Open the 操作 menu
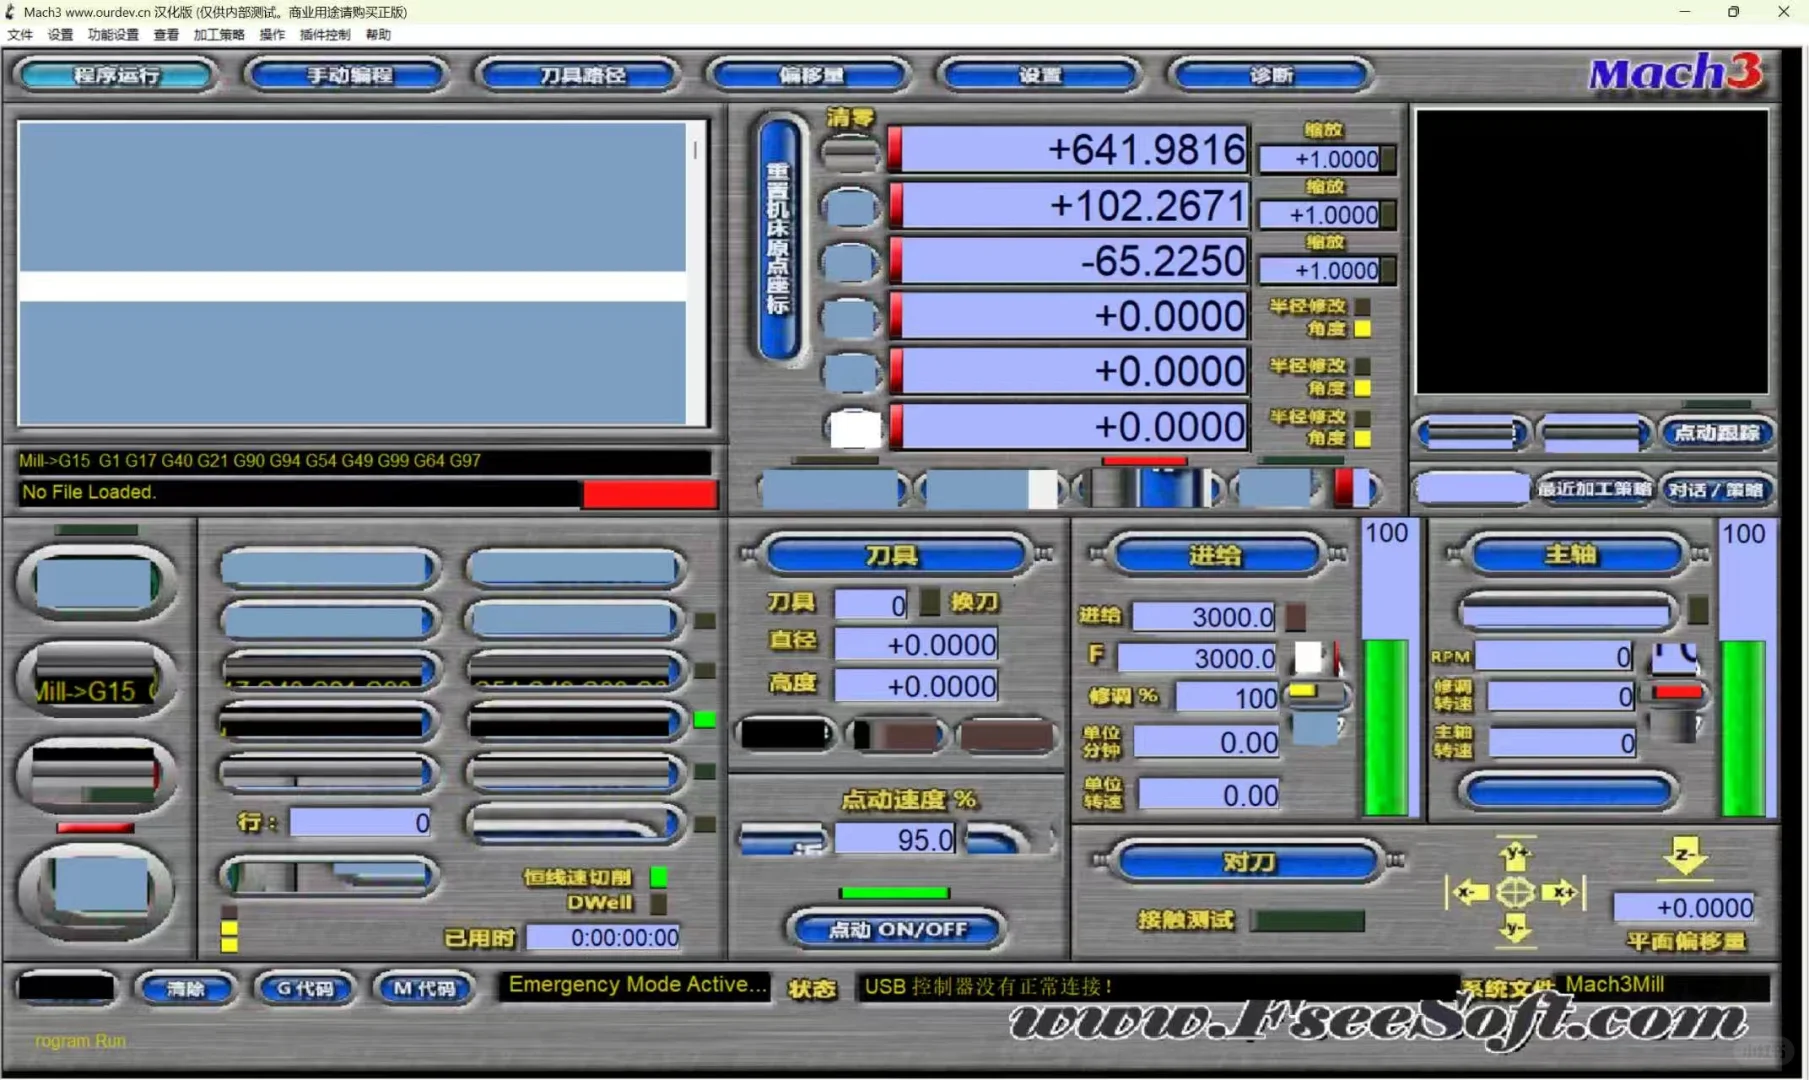 [272, 35]
